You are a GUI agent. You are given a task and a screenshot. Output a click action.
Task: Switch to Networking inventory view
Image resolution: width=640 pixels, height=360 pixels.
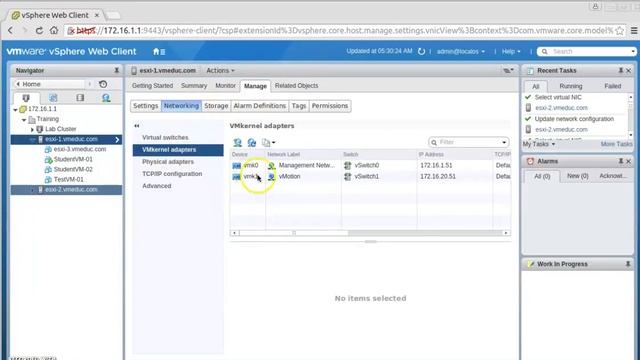[106, 98]
